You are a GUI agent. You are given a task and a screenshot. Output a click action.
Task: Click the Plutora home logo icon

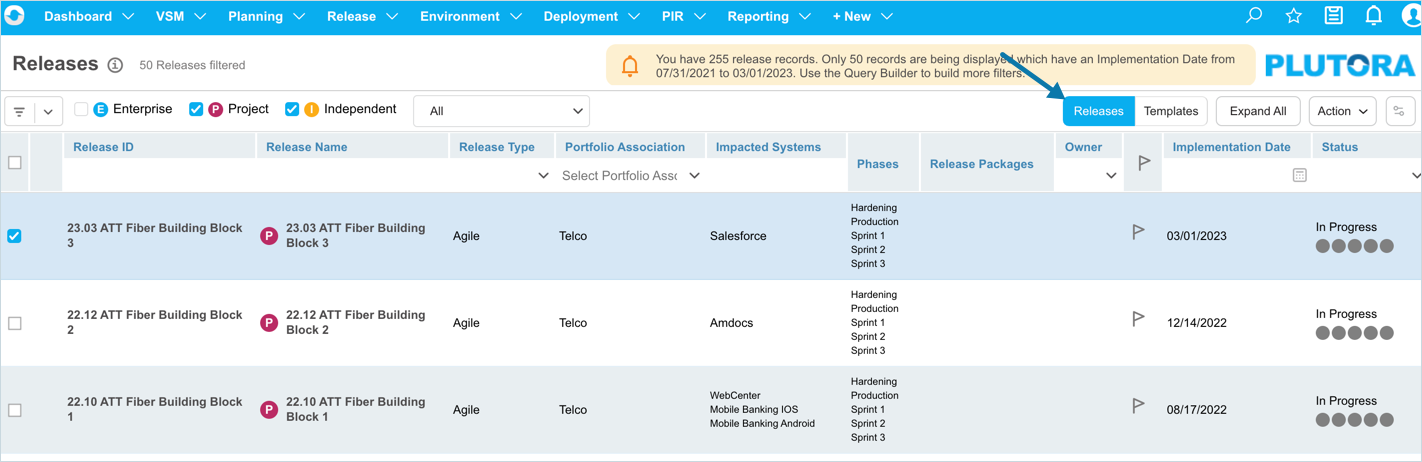pyautogui.click(x=15, y=16)
